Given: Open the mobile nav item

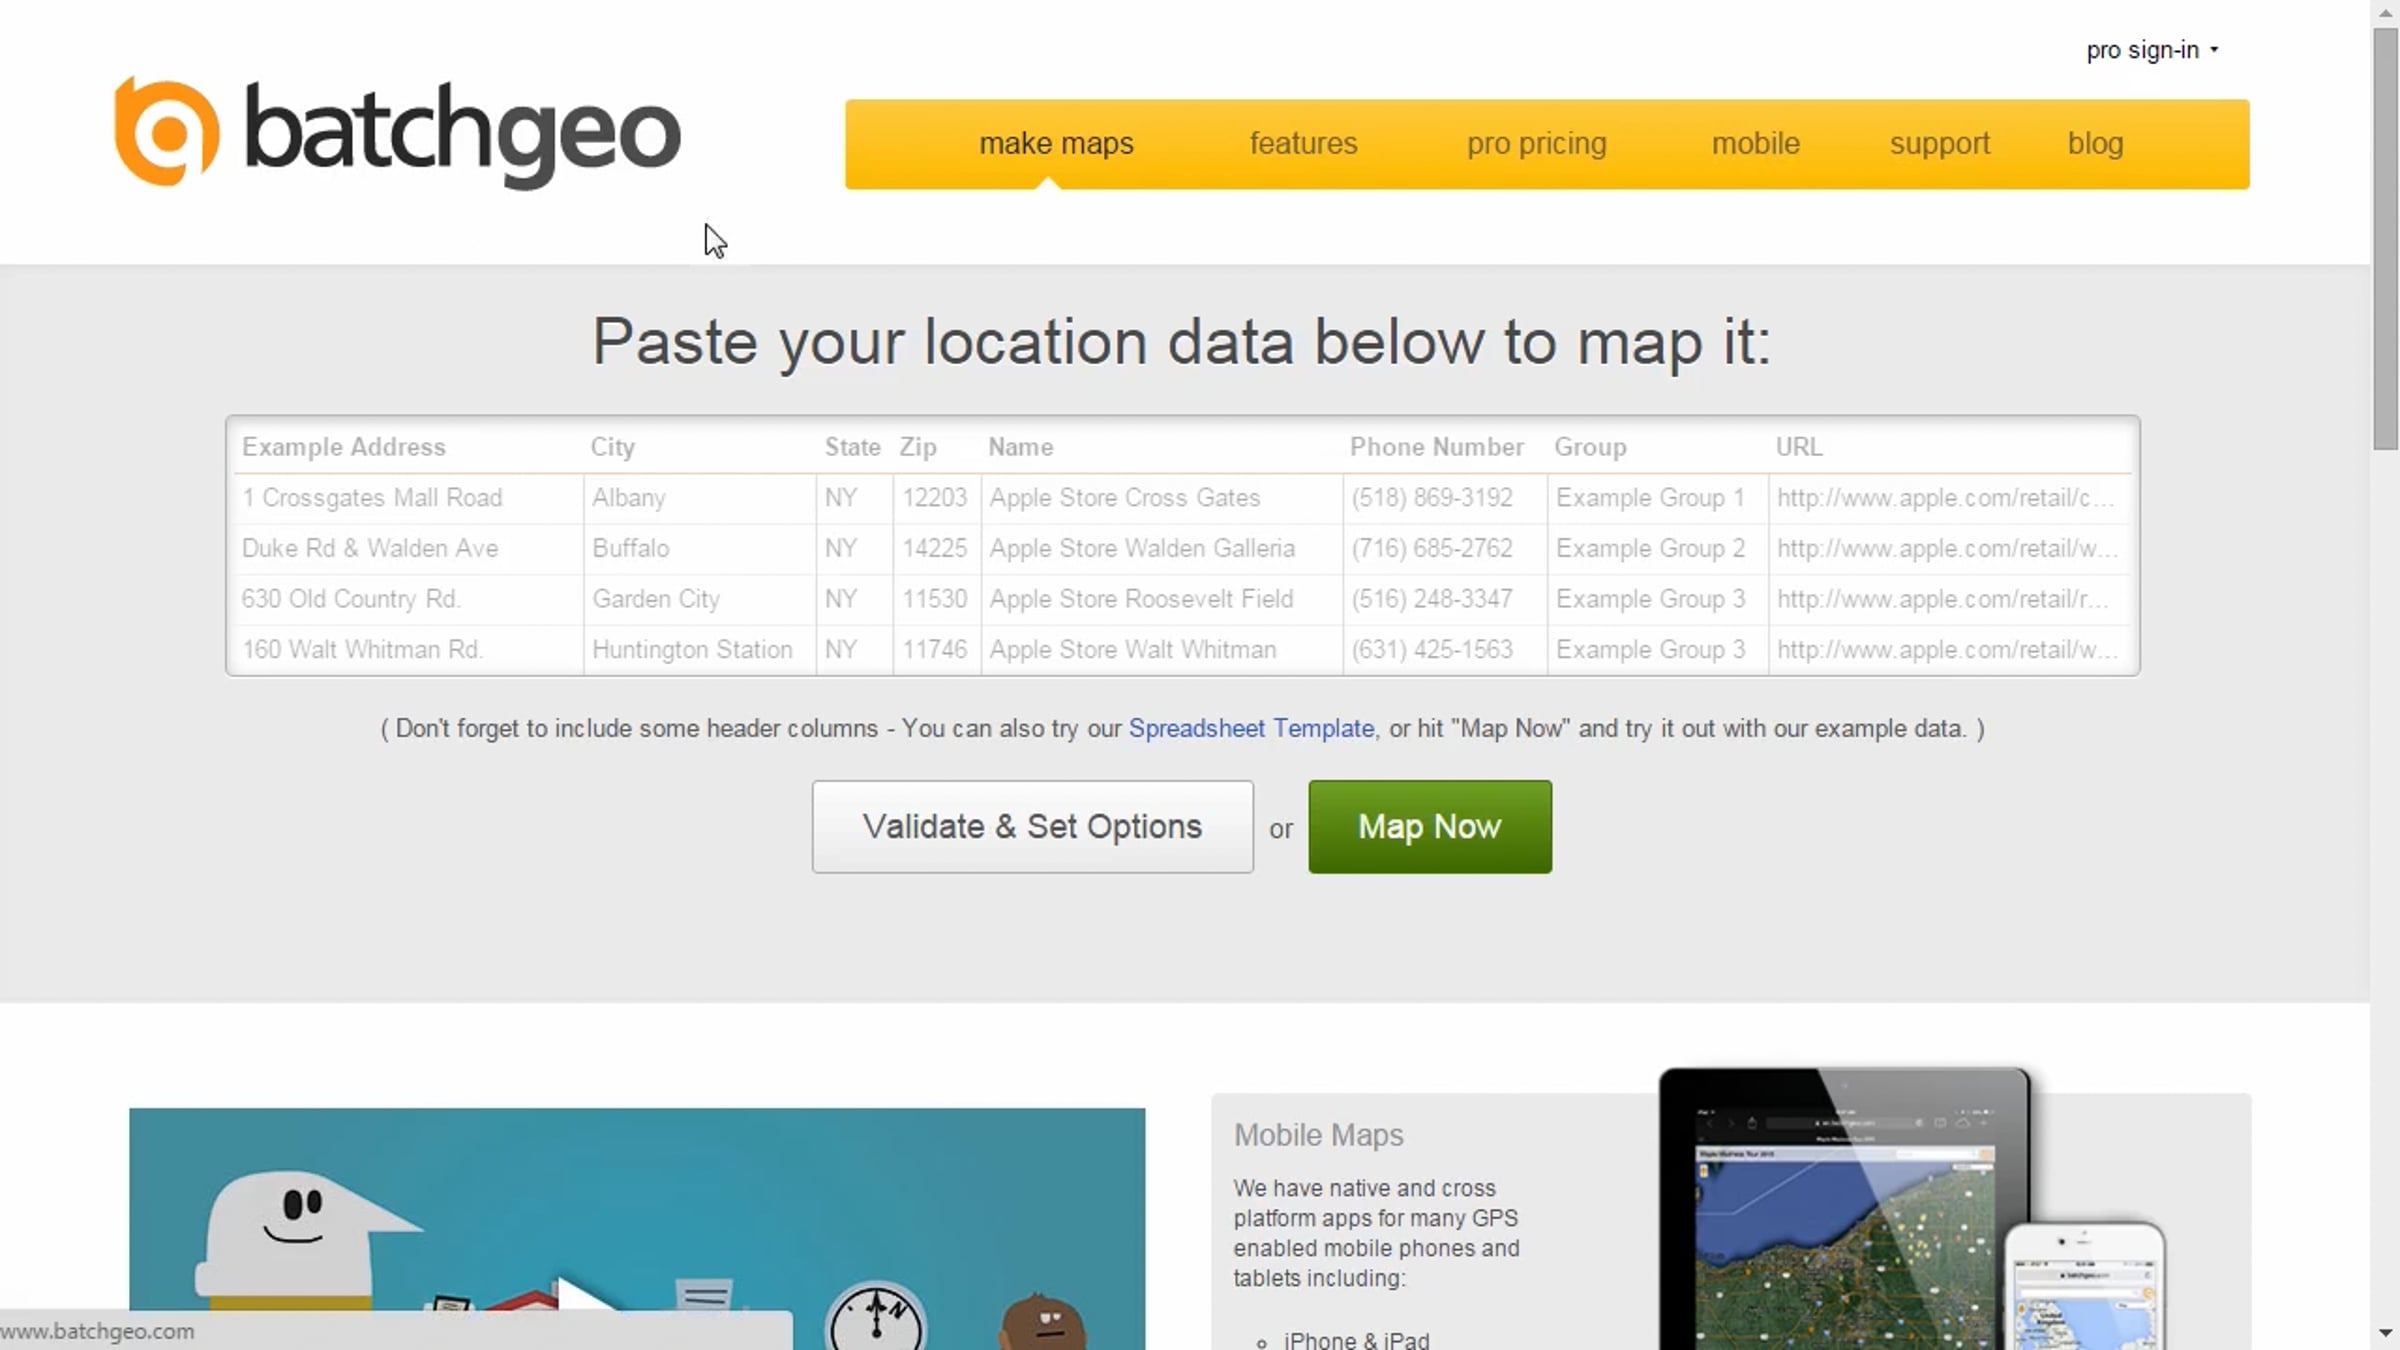Looking at the screenshot, I should click(x=1755, y=144).
